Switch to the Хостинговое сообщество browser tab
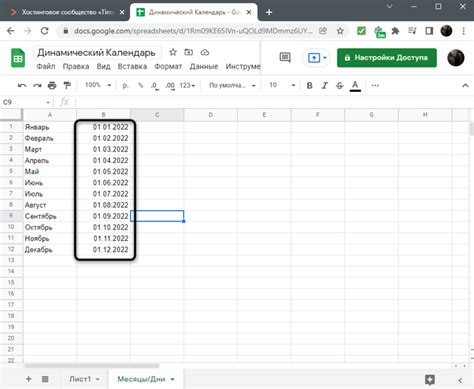The height and width of the screenshot is (389, 474). pyautogui.click(x=67, y=12)
